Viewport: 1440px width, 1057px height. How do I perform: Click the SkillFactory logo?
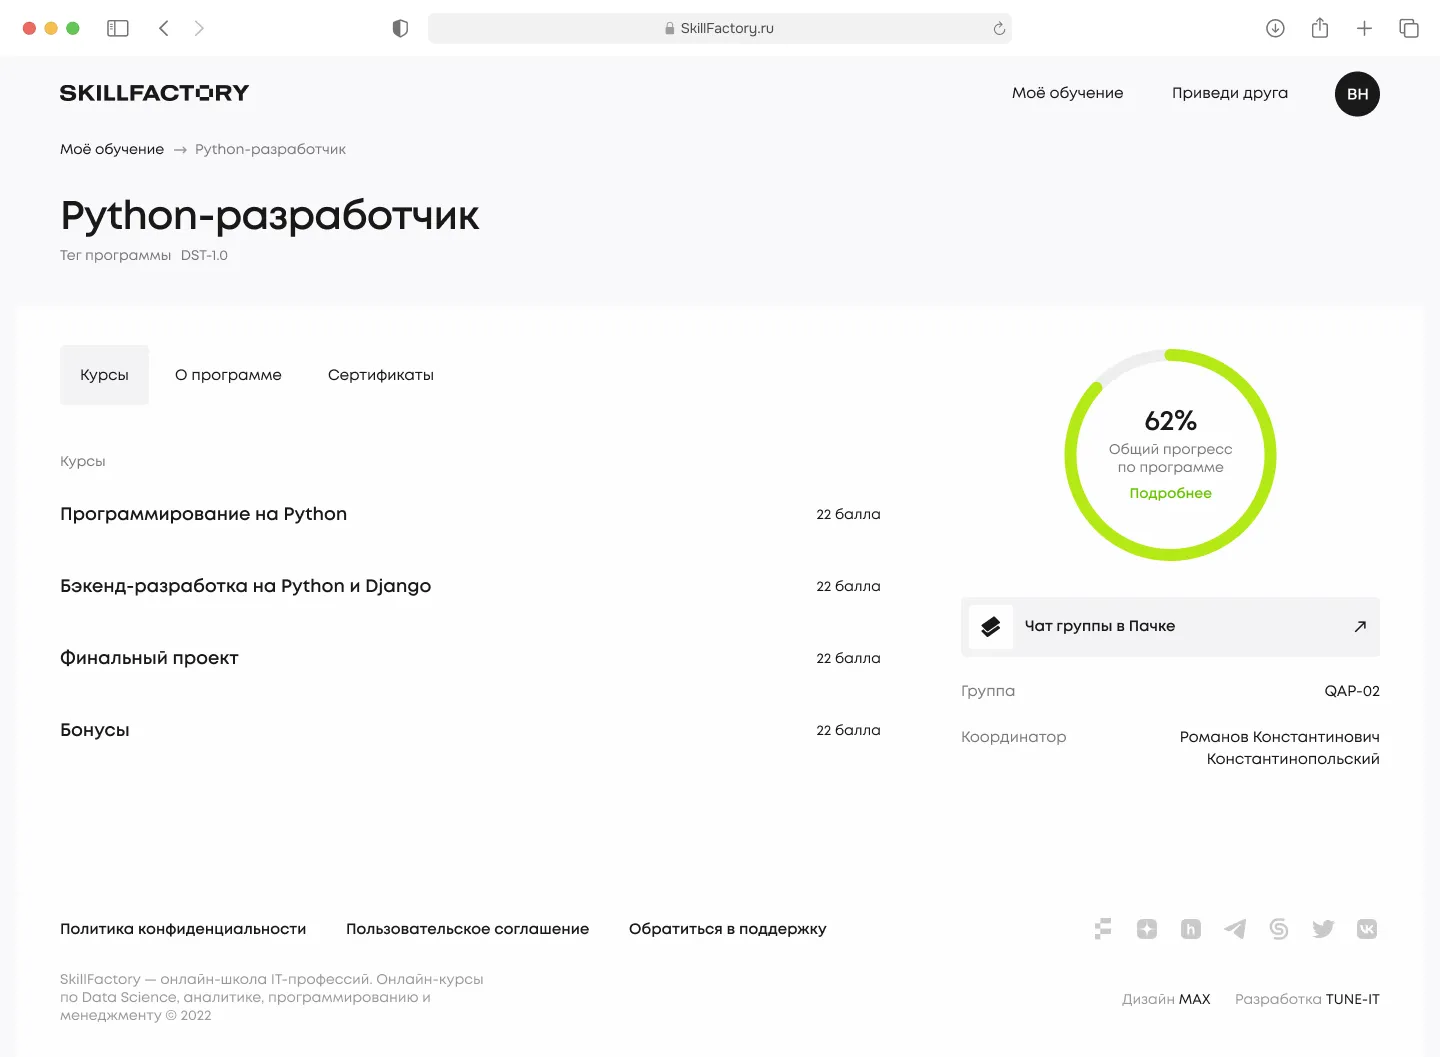[154, 93]
